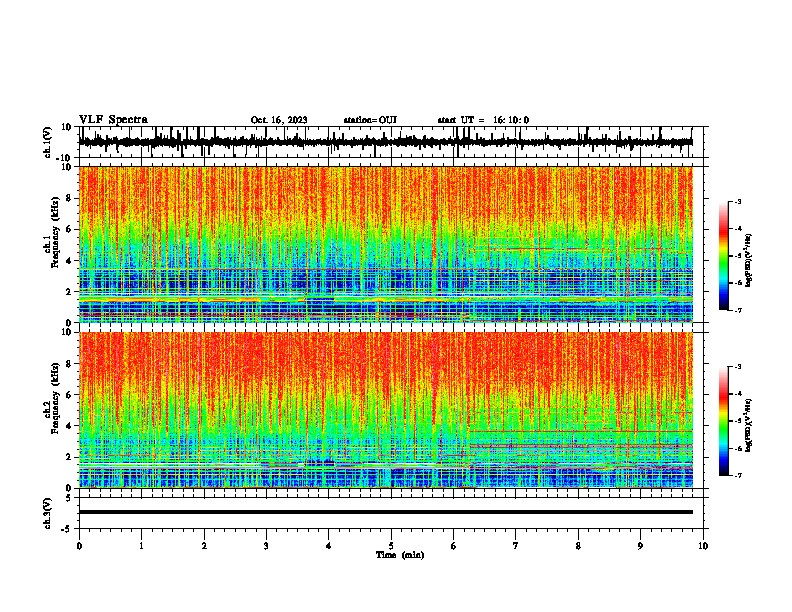Click the ch.1 color bar "-7" label

738,310
